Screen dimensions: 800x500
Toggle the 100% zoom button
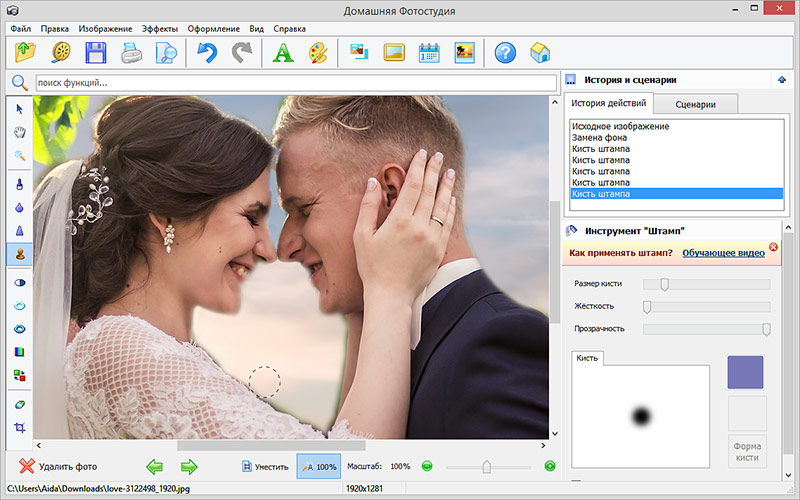(x=318, y=466)
